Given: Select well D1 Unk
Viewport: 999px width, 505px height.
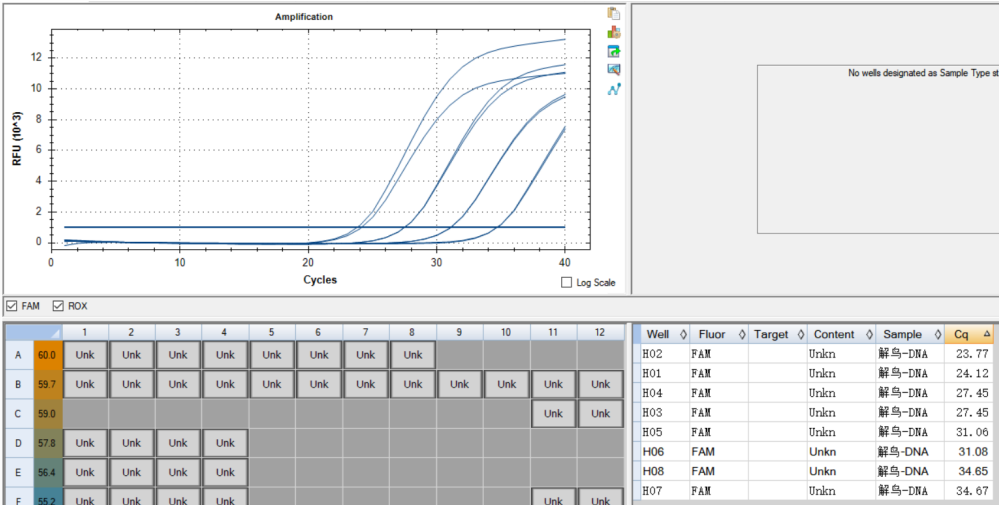Looking at the screenshot, I should tap(85, 443).
